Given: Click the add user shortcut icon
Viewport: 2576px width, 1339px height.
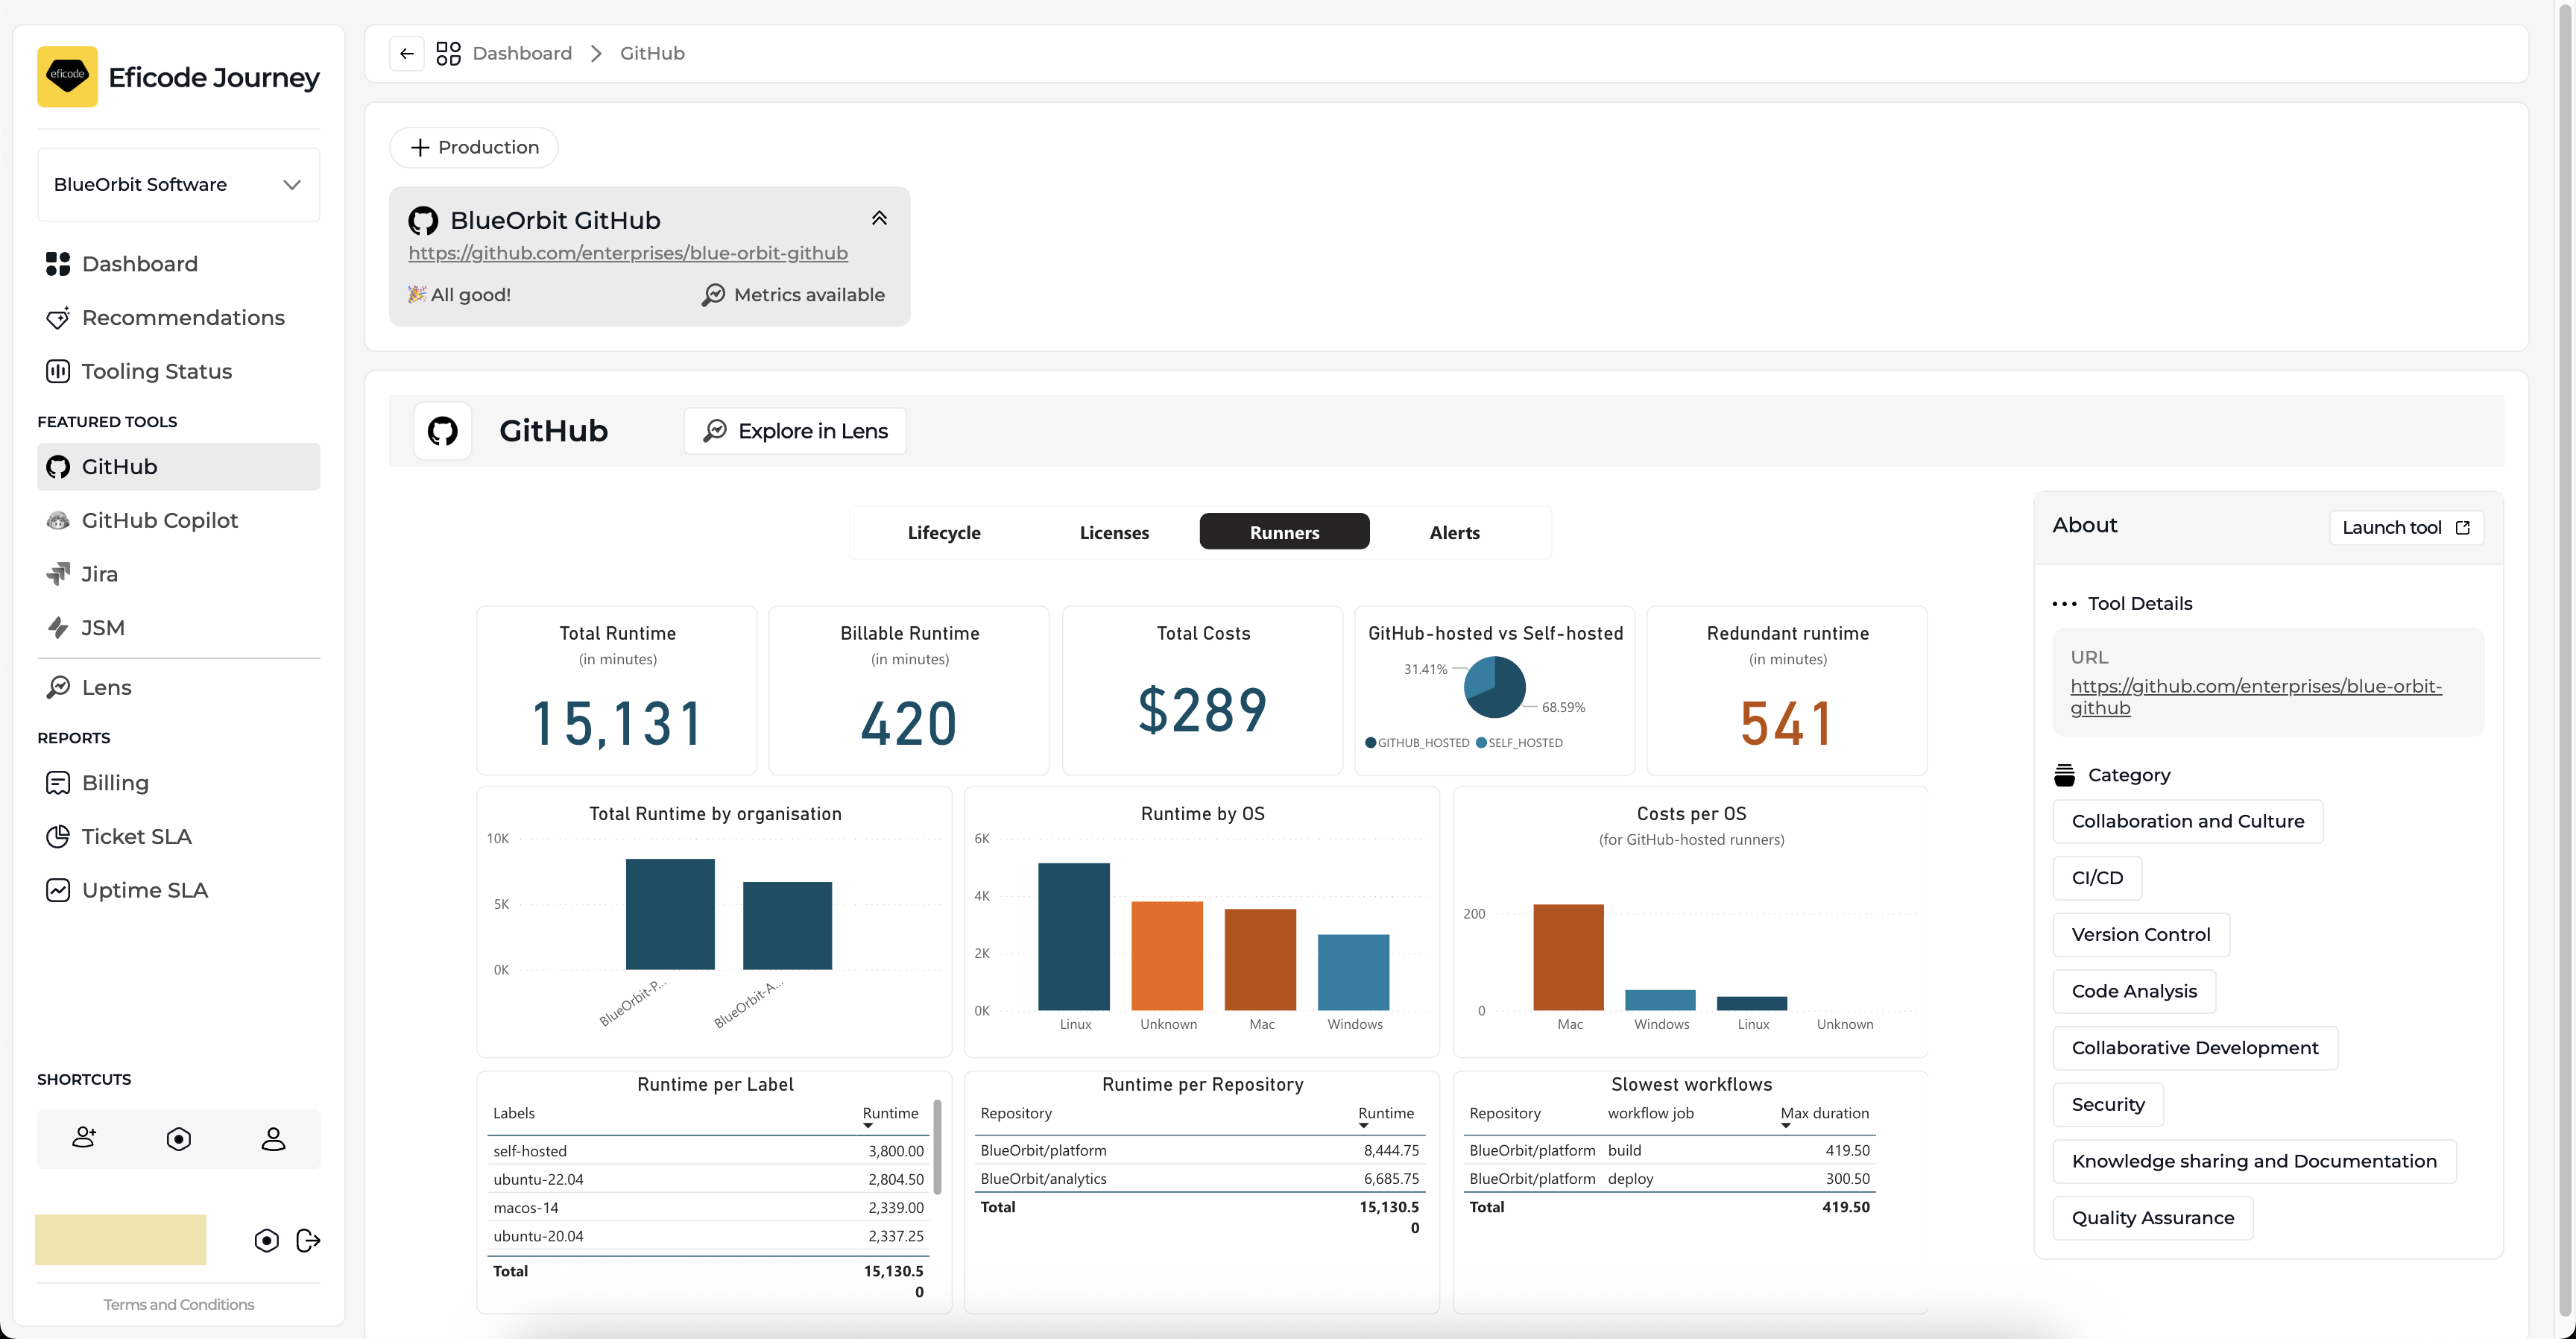Looking at the screenshot, I should click(84, 1138).
